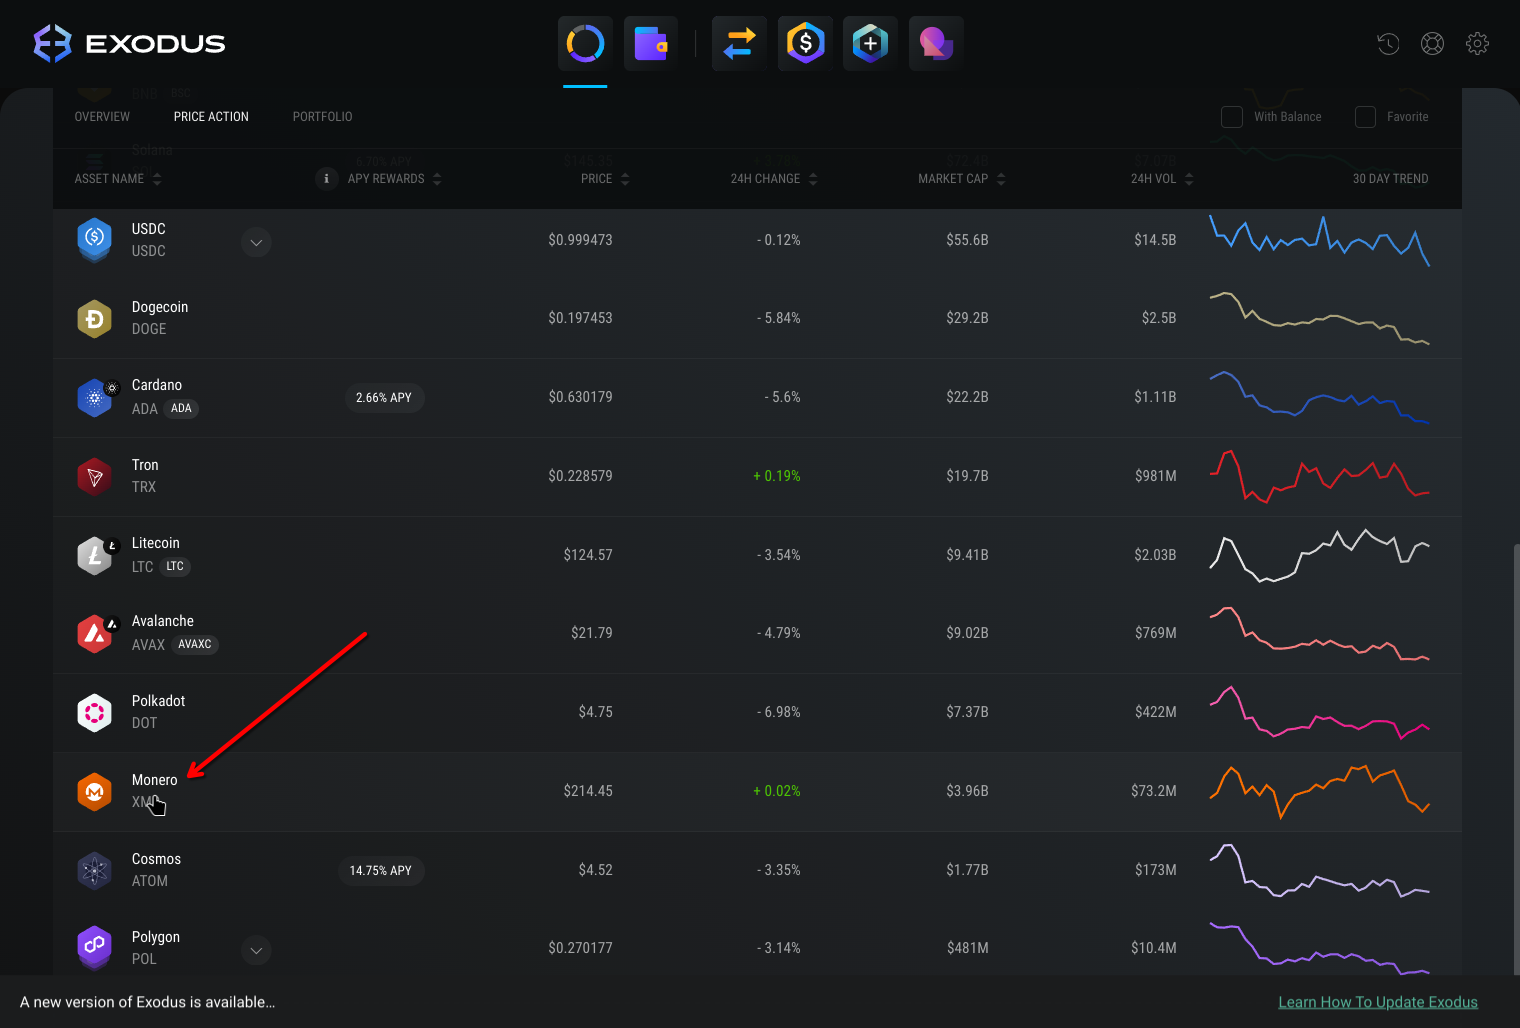Open the History clock icon
The height and width of the screenshot is (1028, 1520).
[x=1388, y=44]
